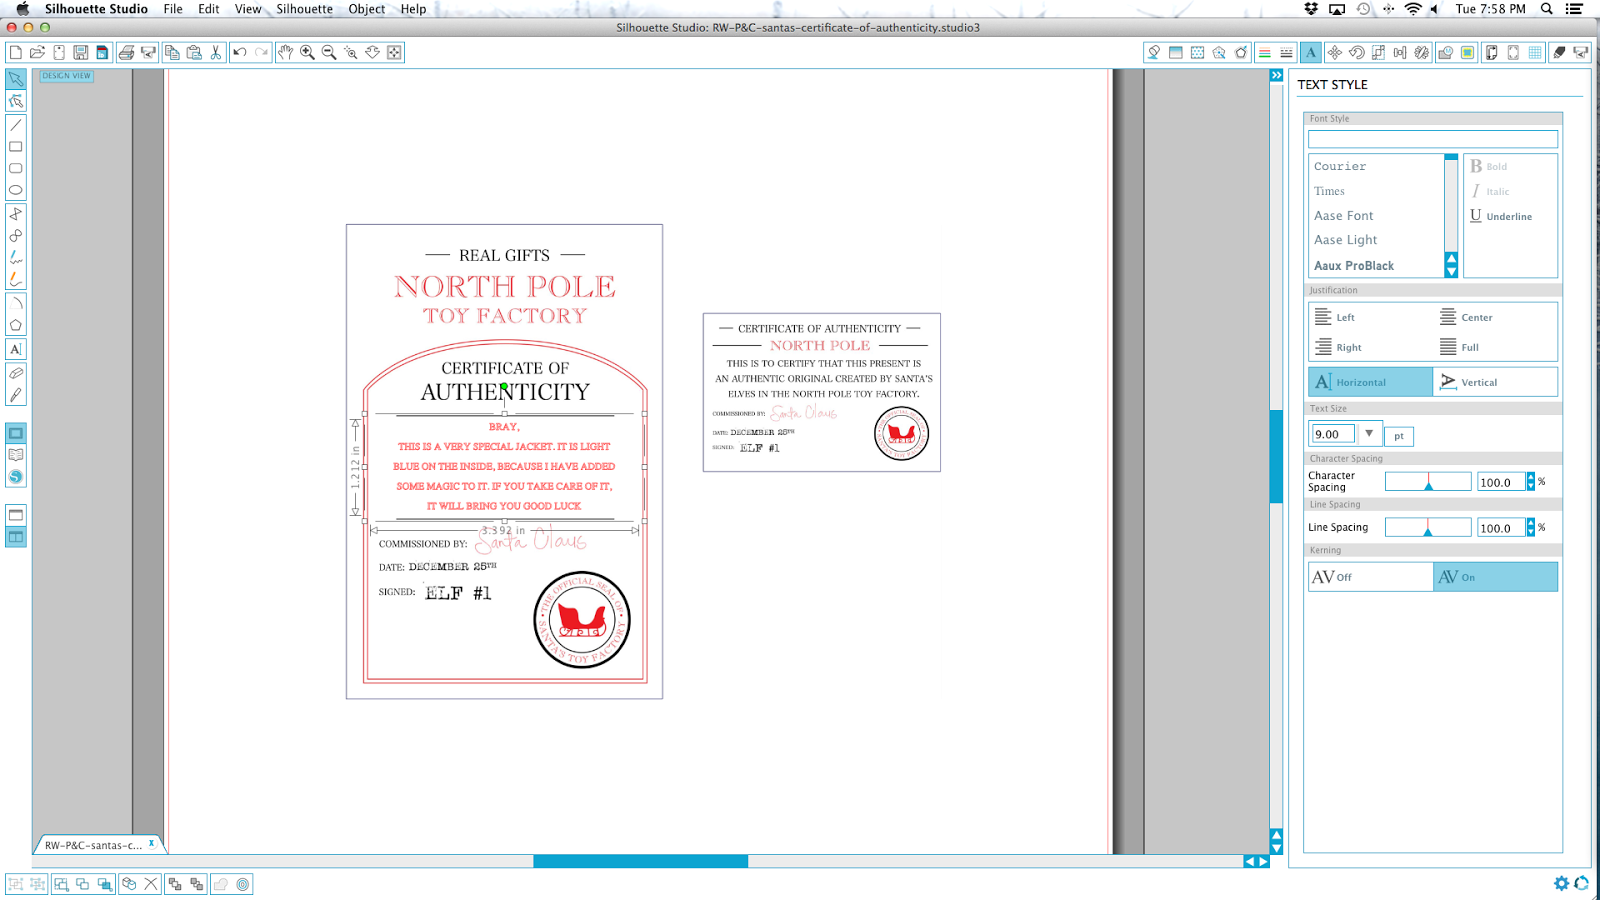Open the File menu
The image size is (1600, 900).
173,9
